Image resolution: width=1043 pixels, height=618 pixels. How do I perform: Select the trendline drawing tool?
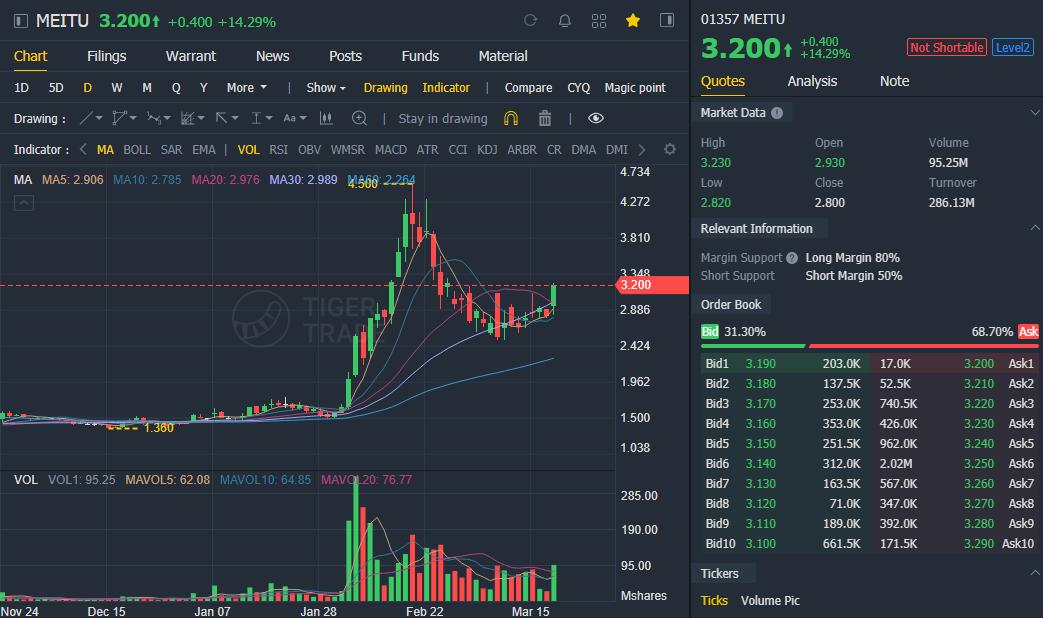point(85,118)
